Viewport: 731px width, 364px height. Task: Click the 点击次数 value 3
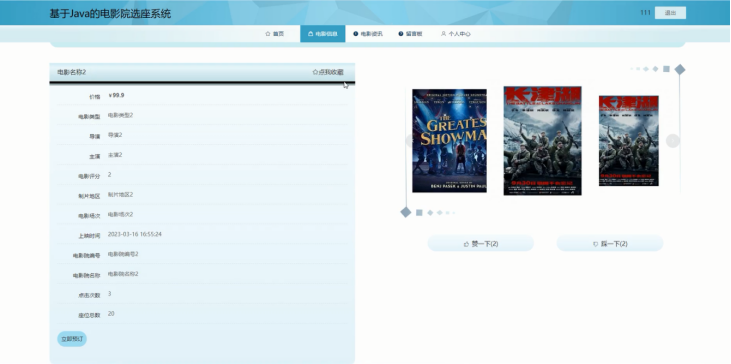110,294
